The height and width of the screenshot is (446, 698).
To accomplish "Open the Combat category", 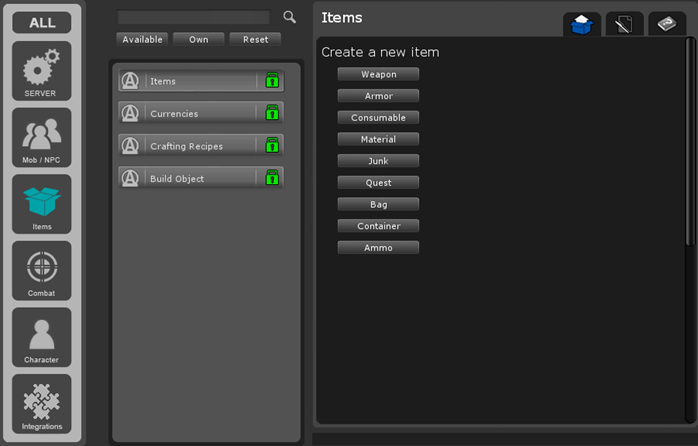I will pyautogui.click(x=41, y=271).
